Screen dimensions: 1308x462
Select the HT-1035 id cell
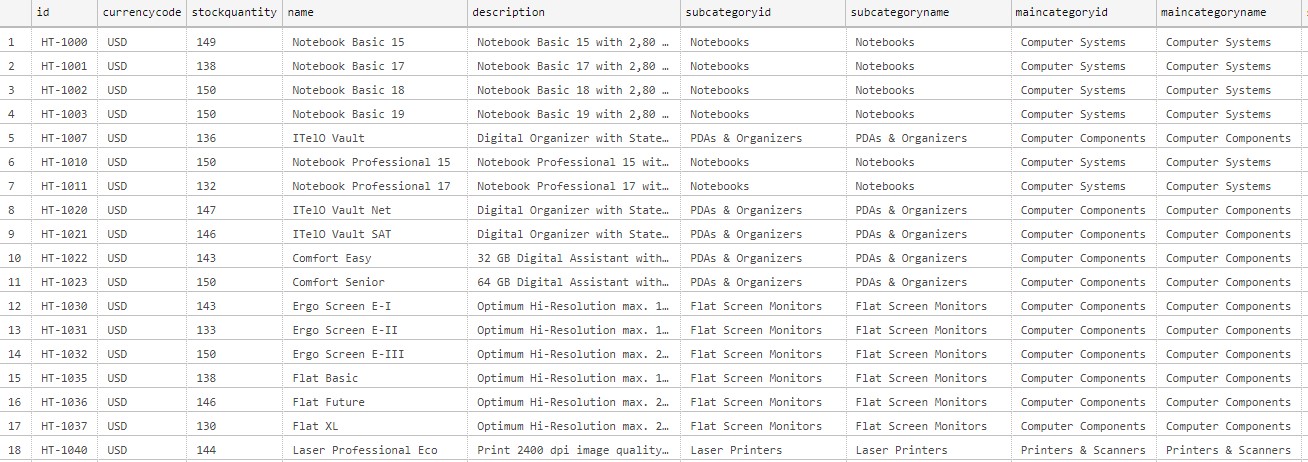[x=64, y=378]
